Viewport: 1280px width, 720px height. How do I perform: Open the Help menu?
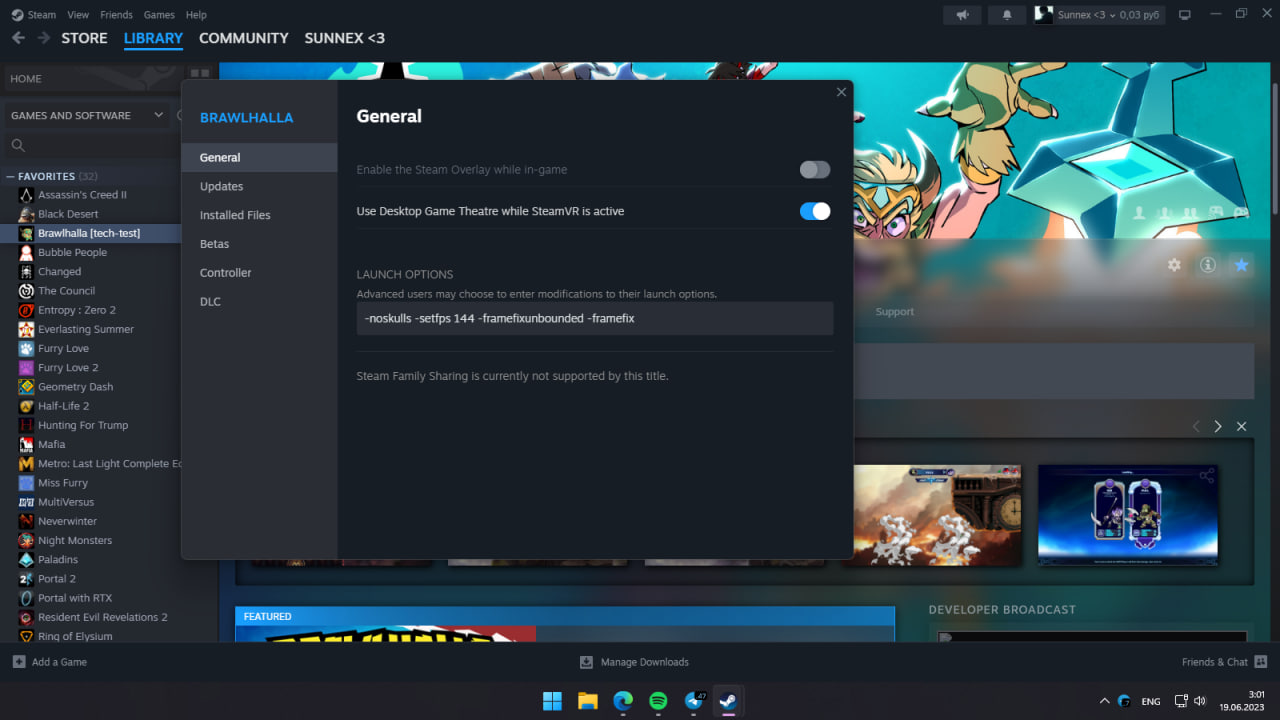196,15
